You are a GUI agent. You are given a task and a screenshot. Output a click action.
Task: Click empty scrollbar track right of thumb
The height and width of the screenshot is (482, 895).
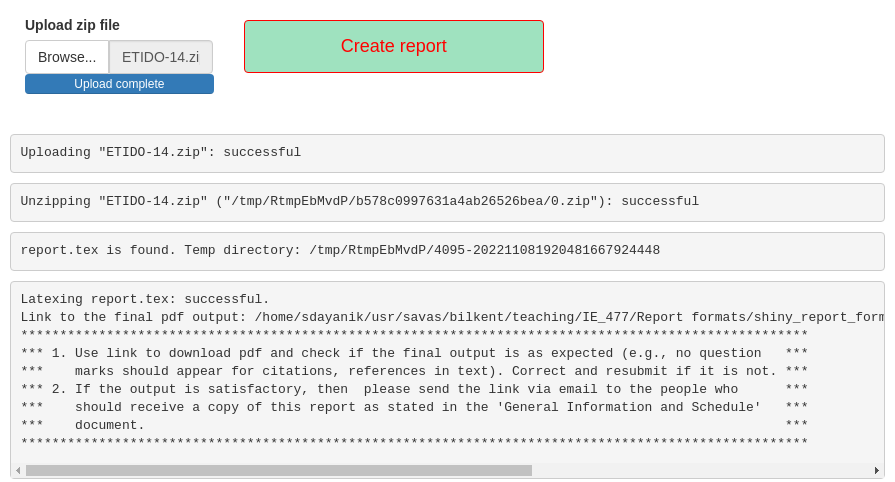click(x=701, y=471)
